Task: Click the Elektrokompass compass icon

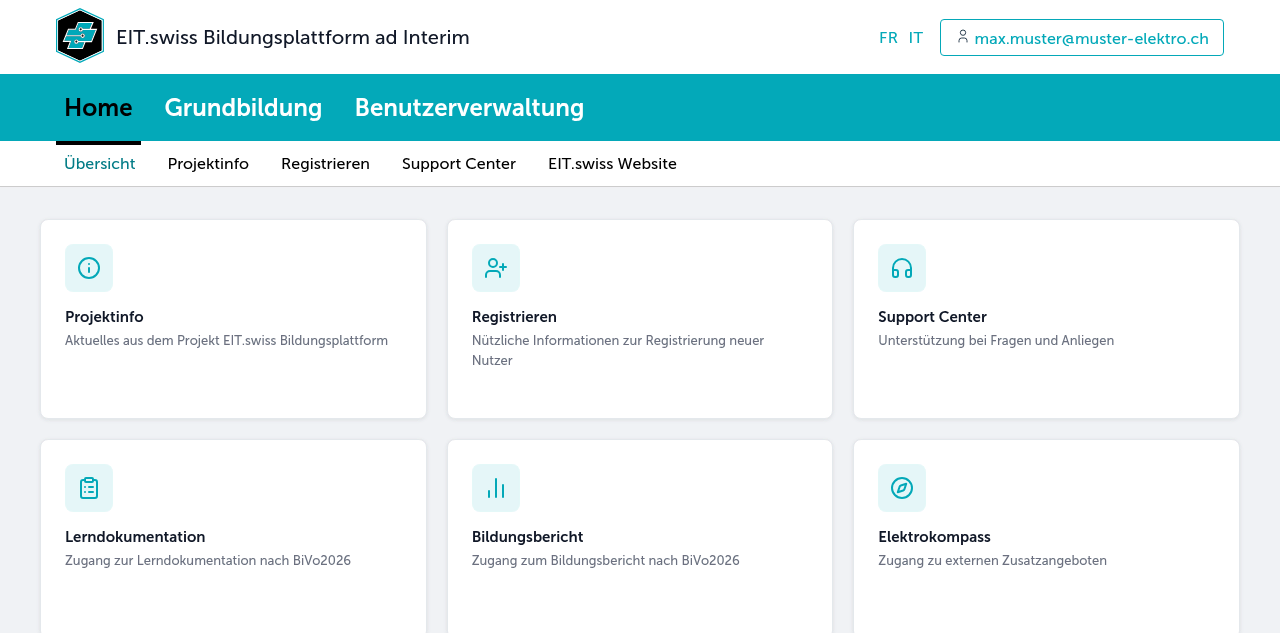Action: pyautogui.click(x=902, y=488)
